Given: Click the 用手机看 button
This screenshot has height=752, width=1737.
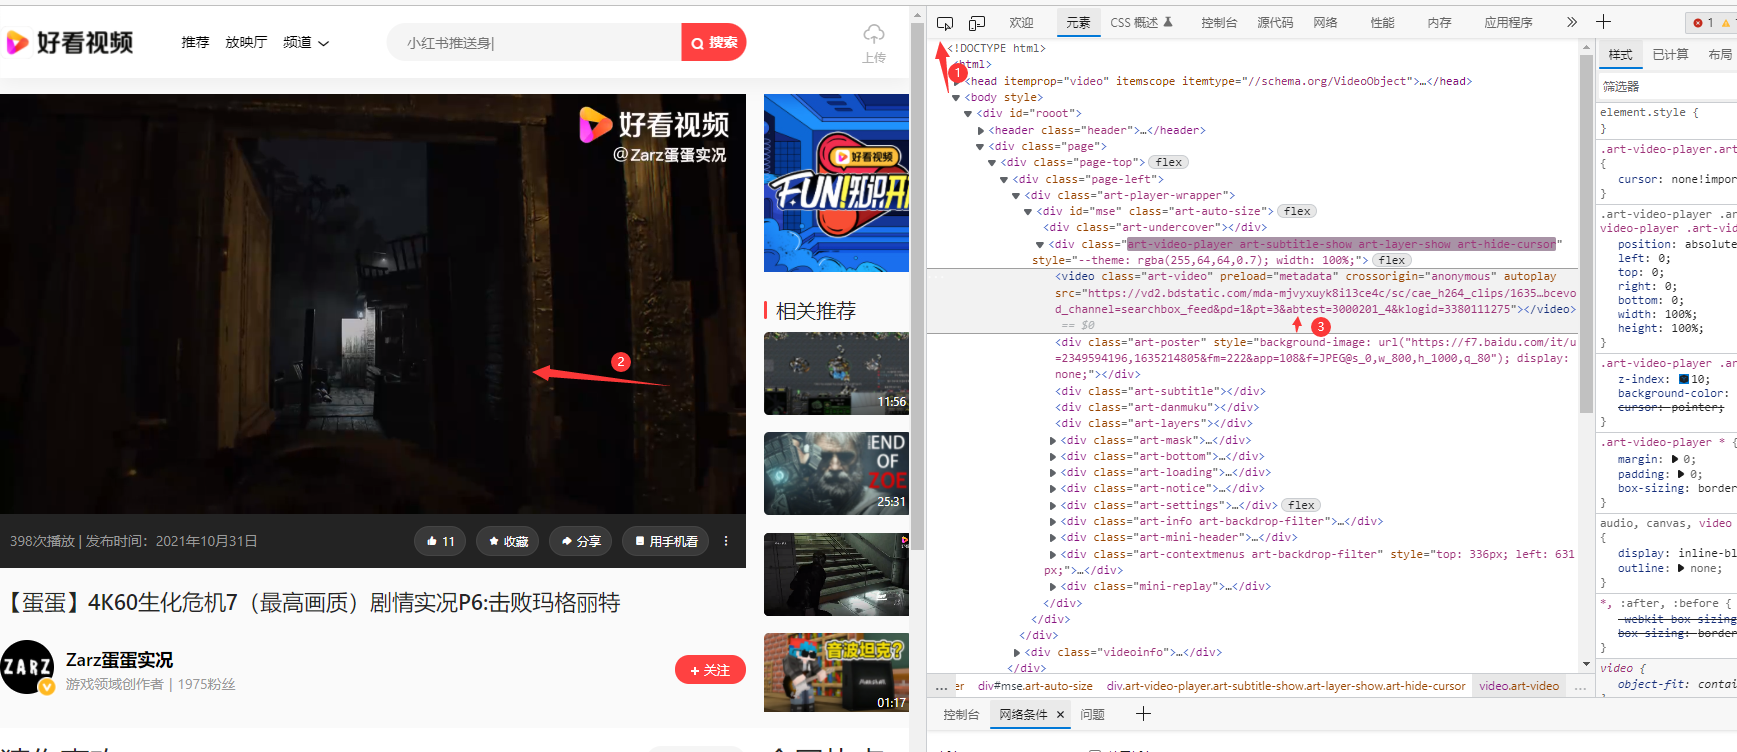Looking at the screenshot, I should (665, 541).
